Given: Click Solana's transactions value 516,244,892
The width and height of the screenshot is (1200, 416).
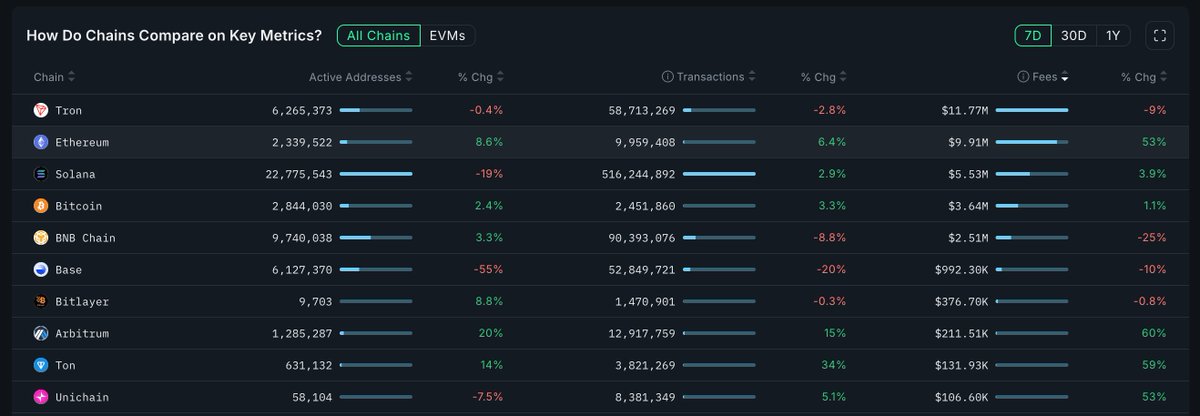Looking at the screenshot, I should (x=638, y=174).
